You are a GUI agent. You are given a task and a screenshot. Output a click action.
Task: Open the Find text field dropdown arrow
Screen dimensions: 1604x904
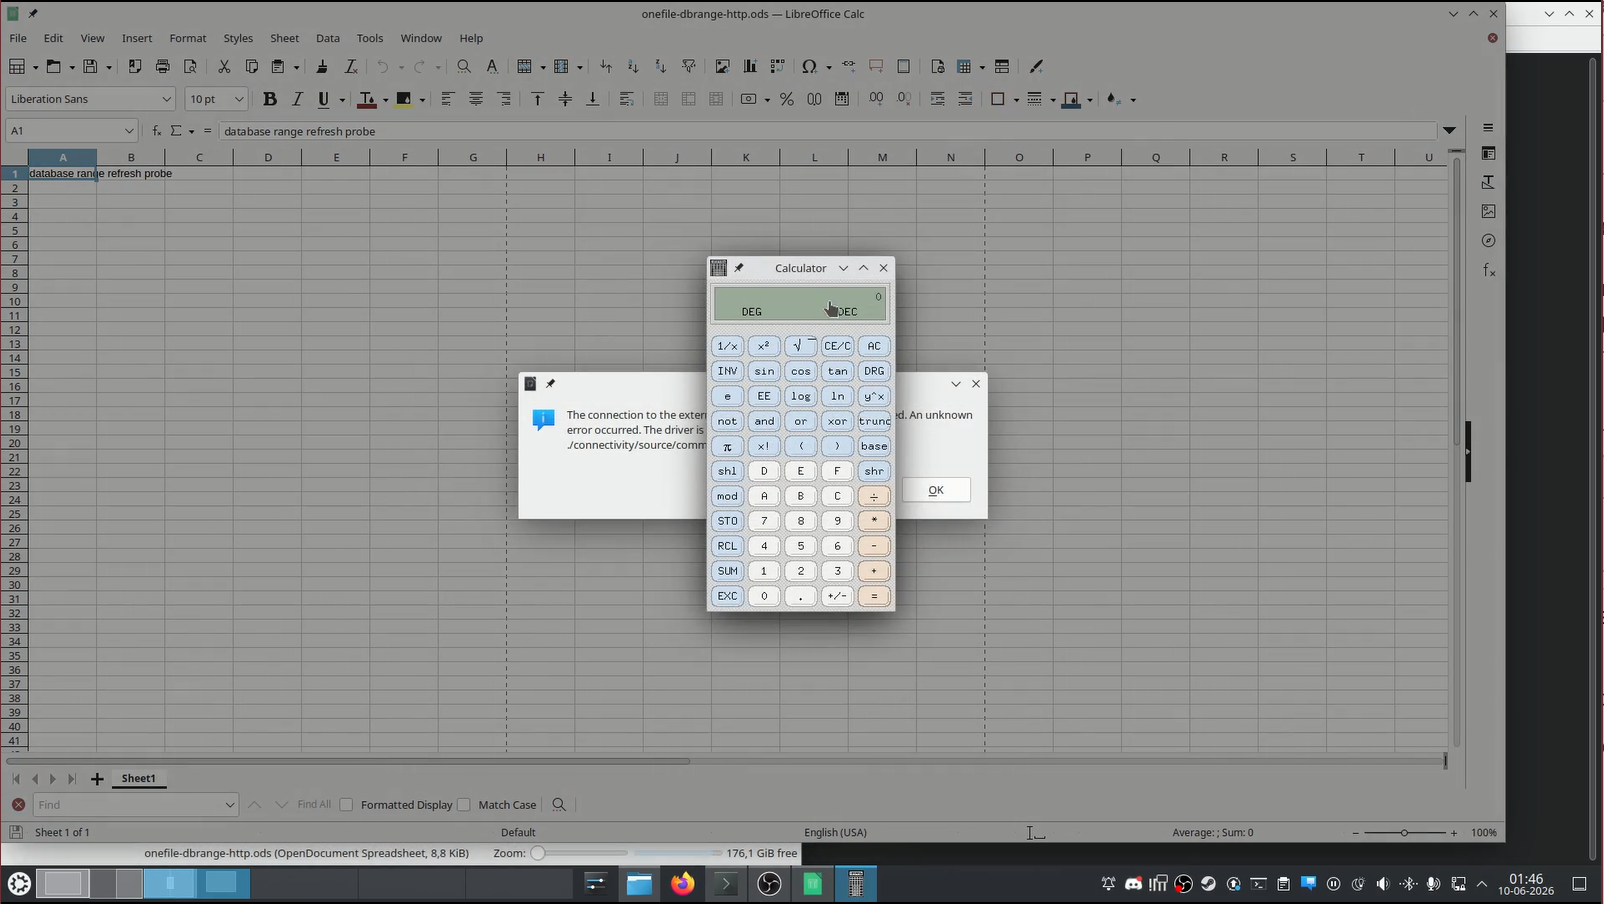click(x=229, y=805)
